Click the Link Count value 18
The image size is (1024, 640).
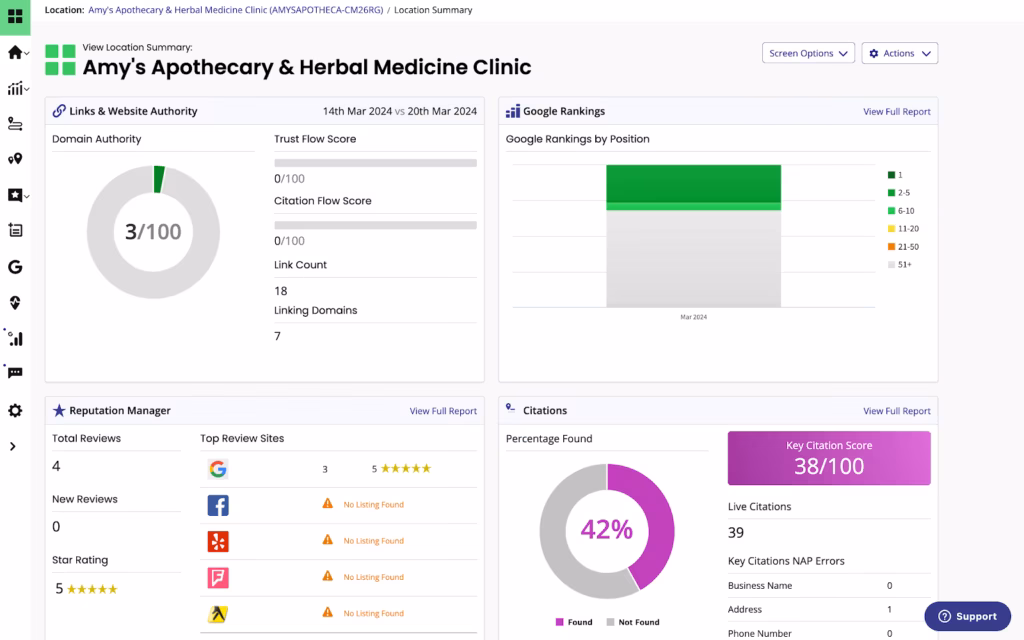(x=281, y=291)
